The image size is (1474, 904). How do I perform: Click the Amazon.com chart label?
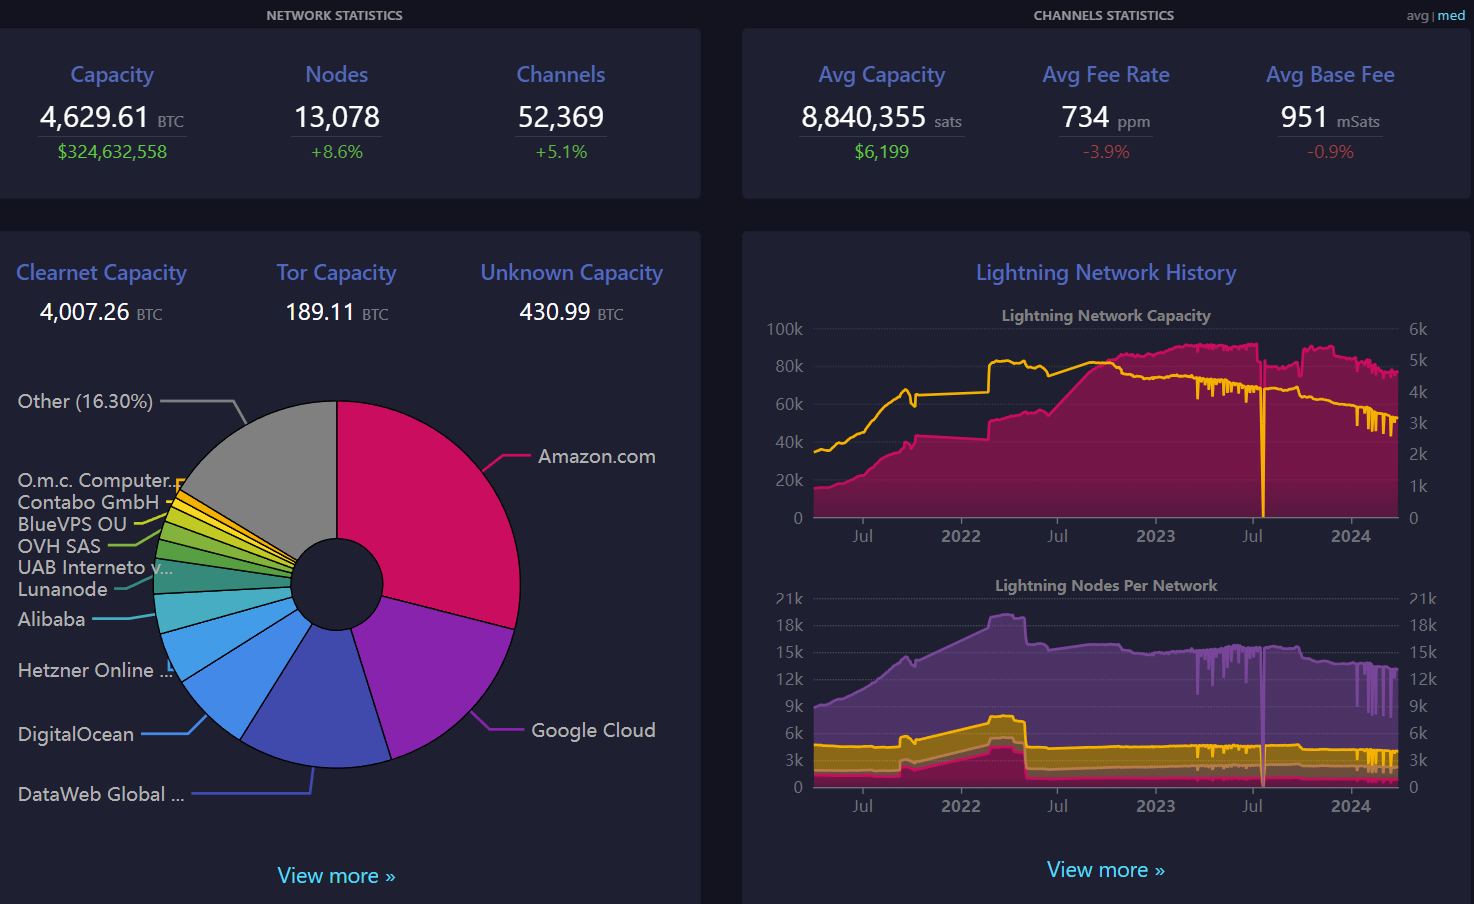tap(597, 457)
